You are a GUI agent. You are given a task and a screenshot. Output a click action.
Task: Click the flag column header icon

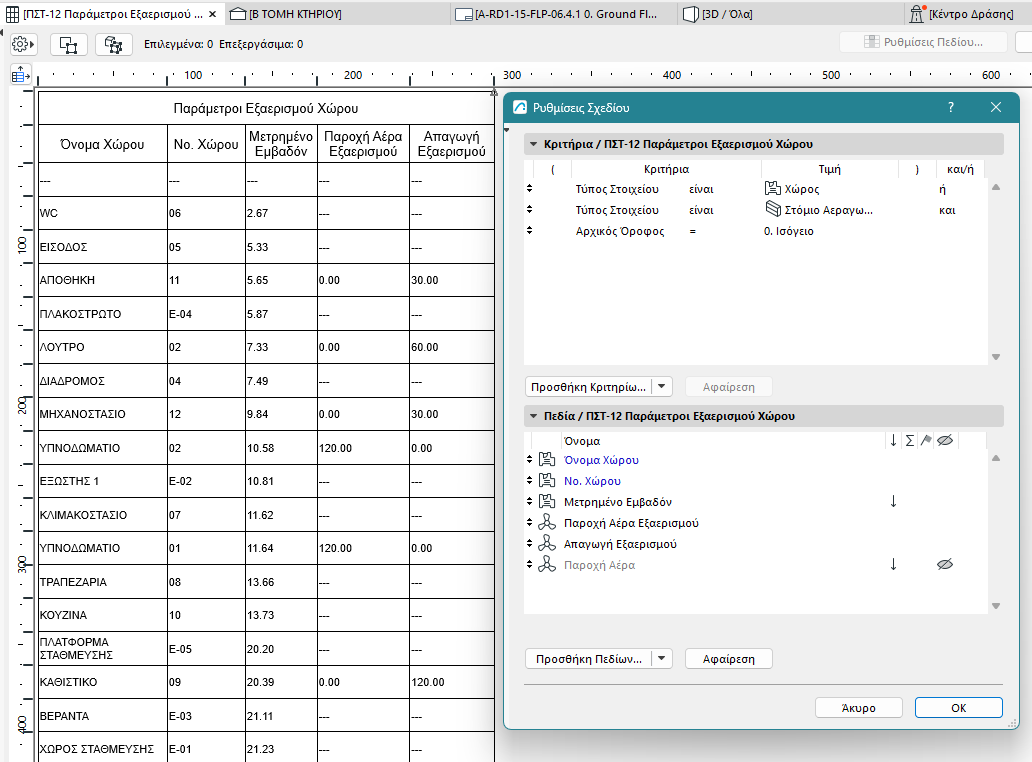coord(927,440)
